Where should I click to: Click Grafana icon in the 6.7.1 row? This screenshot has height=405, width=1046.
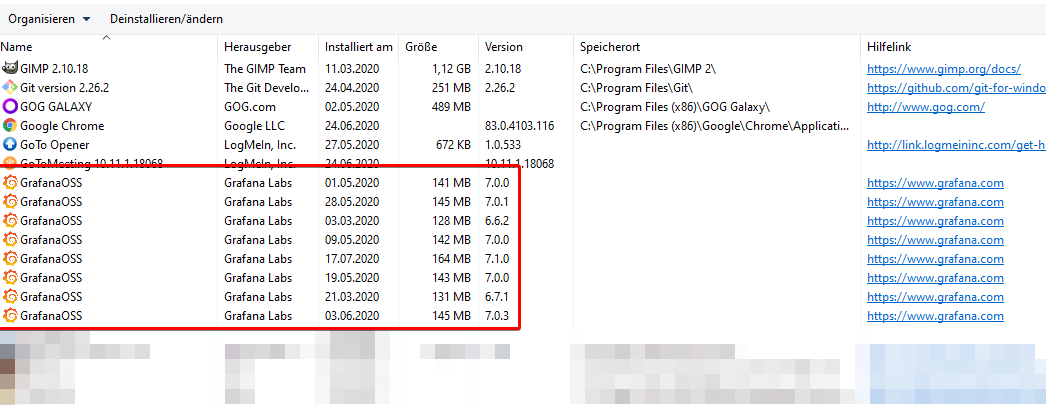click(x=9, y=296)
